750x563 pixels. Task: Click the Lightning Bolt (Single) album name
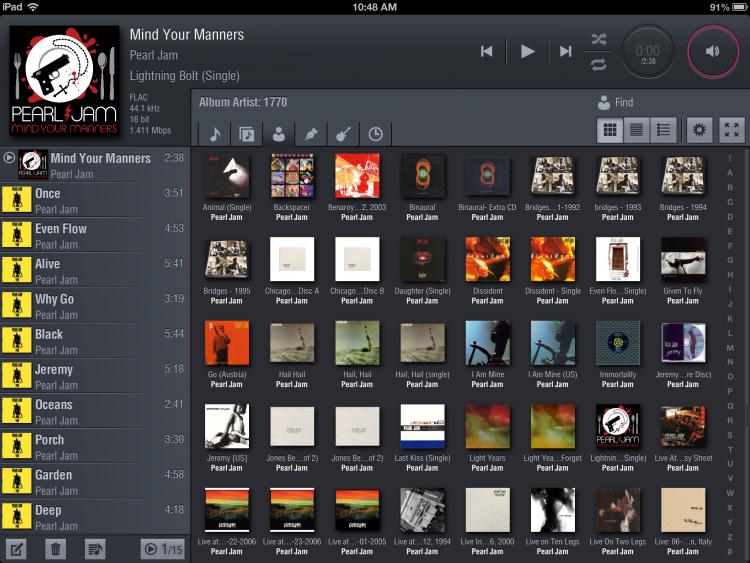click(185, 76)
